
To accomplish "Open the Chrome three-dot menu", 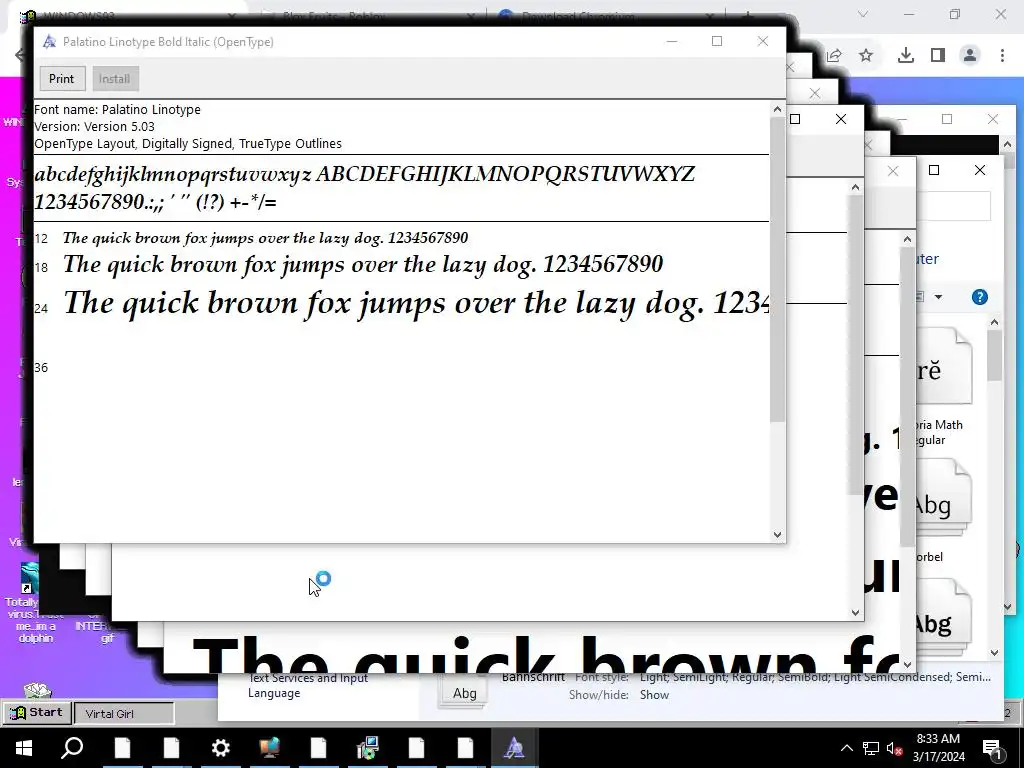I will point(1002,56).
